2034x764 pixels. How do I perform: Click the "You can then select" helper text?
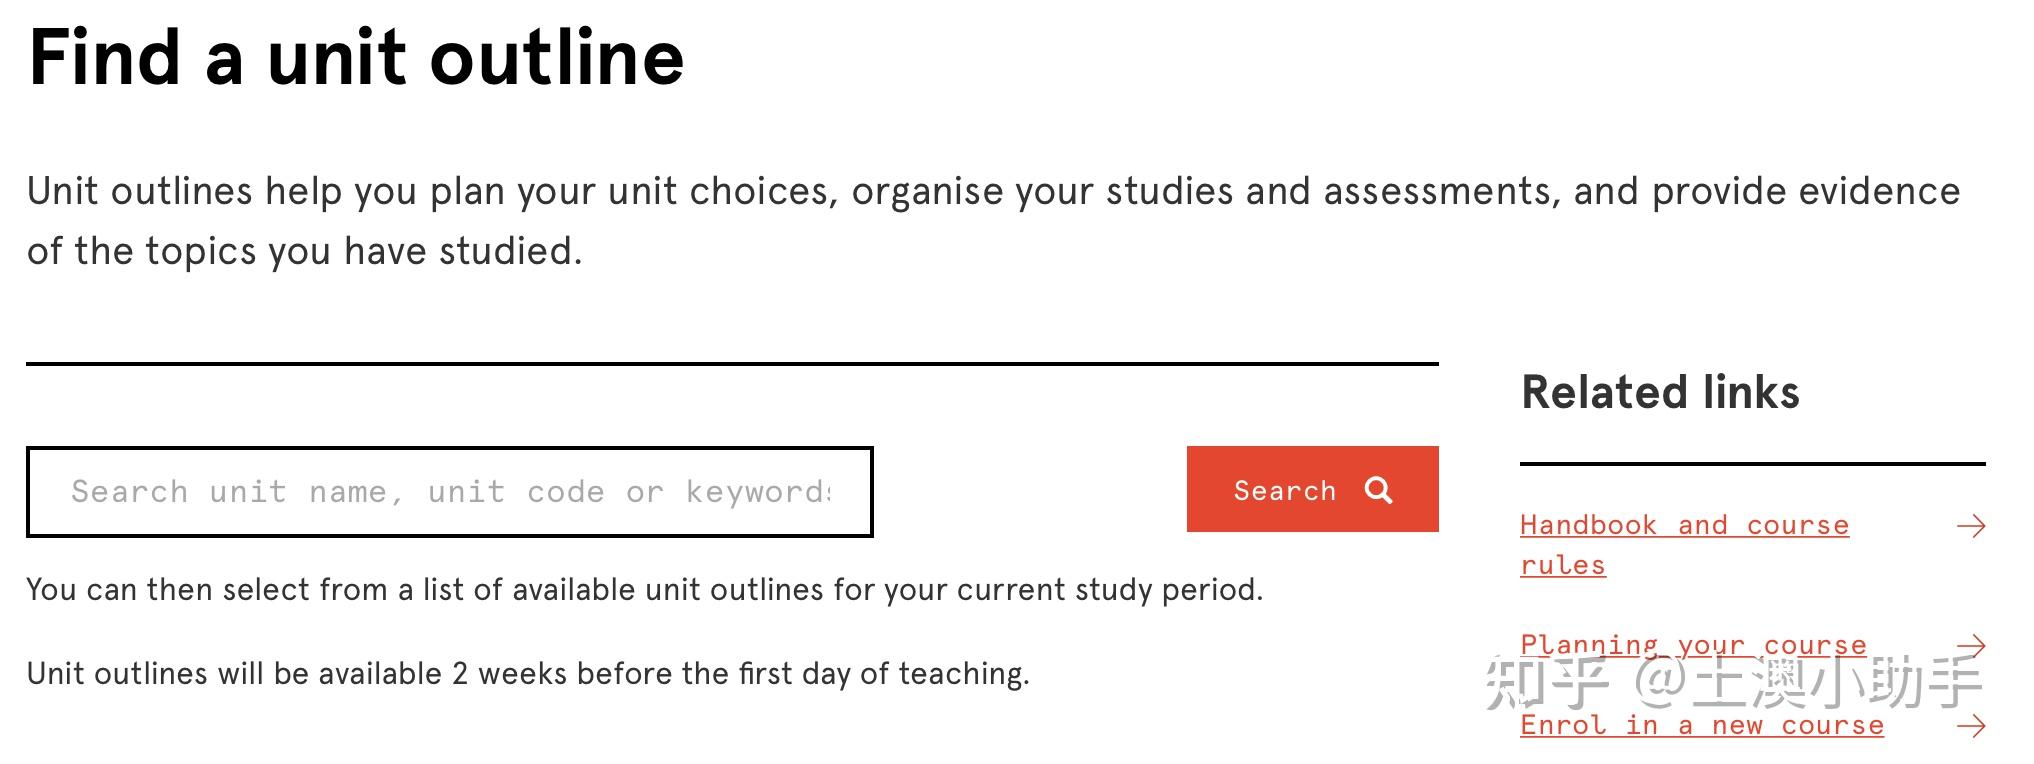pos(644,590)
